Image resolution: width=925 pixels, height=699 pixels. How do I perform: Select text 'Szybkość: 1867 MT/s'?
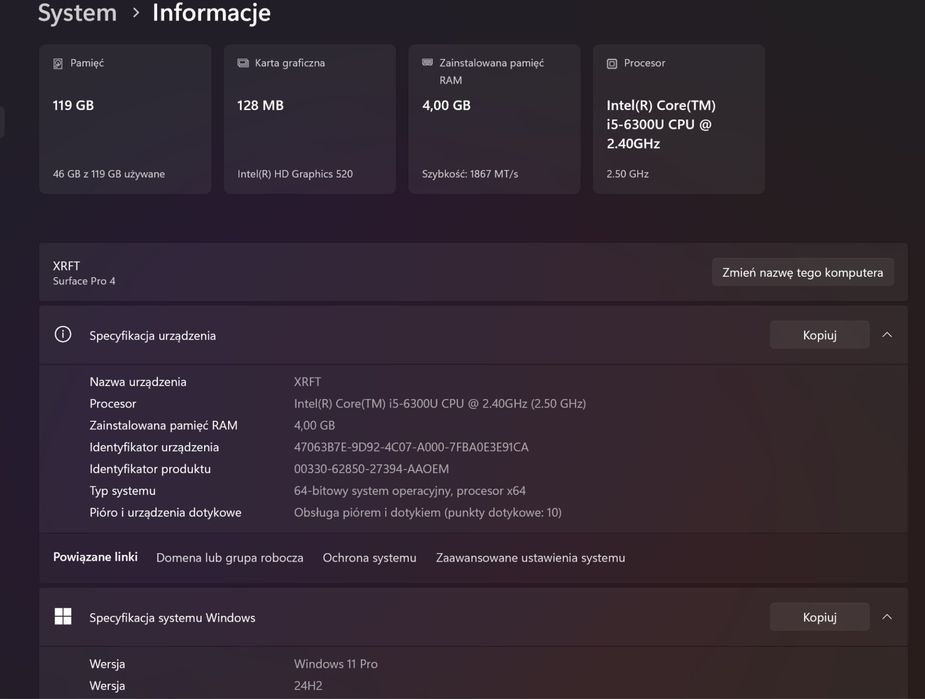tap(470, 173)
